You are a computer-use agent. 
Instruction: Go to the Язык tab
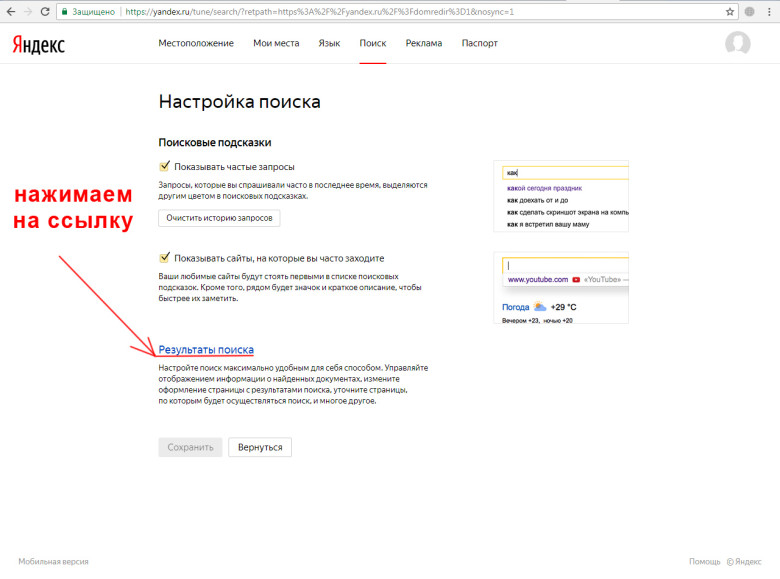pos(329,43)
